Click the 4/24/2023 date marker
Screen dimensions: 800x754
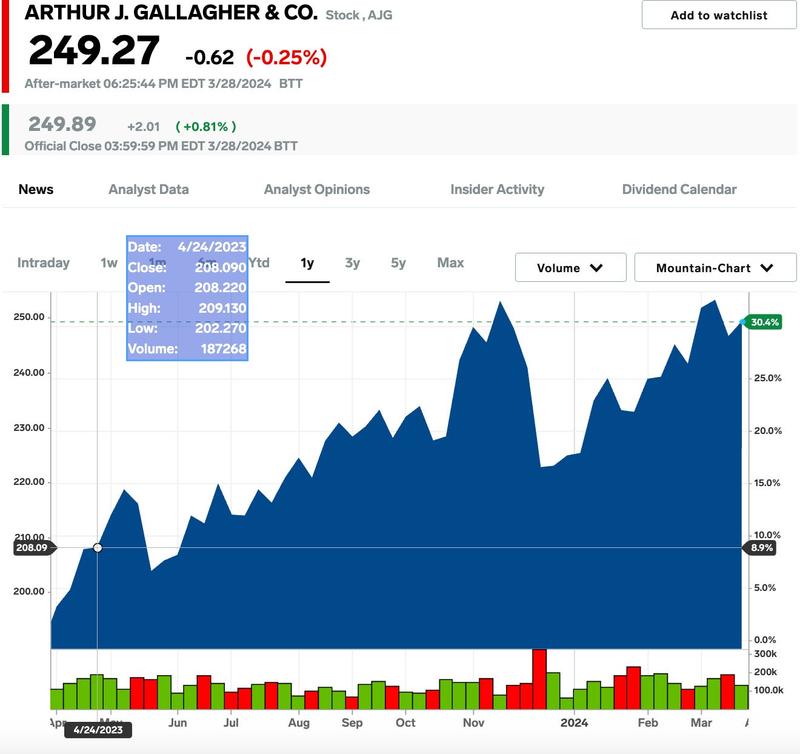(x=98, y=730)
